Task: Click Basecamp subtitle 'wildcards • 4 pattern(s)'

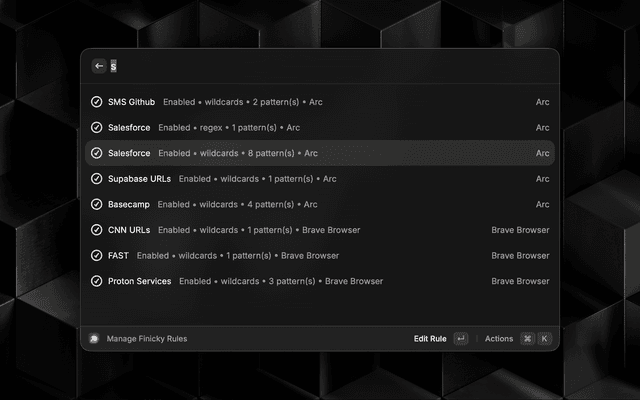Action: tap(247, 204)
